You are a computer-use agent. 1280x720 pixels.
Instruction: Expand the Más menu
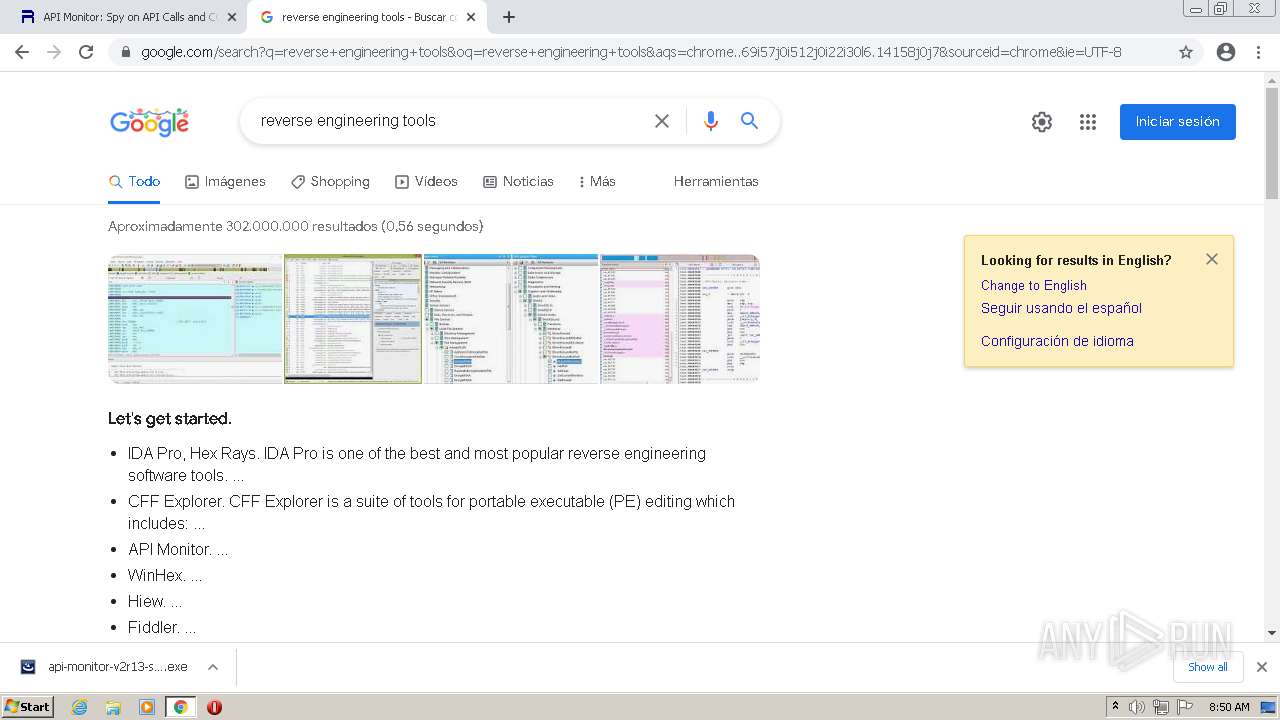pyautogui.click(x=597, y=182)
